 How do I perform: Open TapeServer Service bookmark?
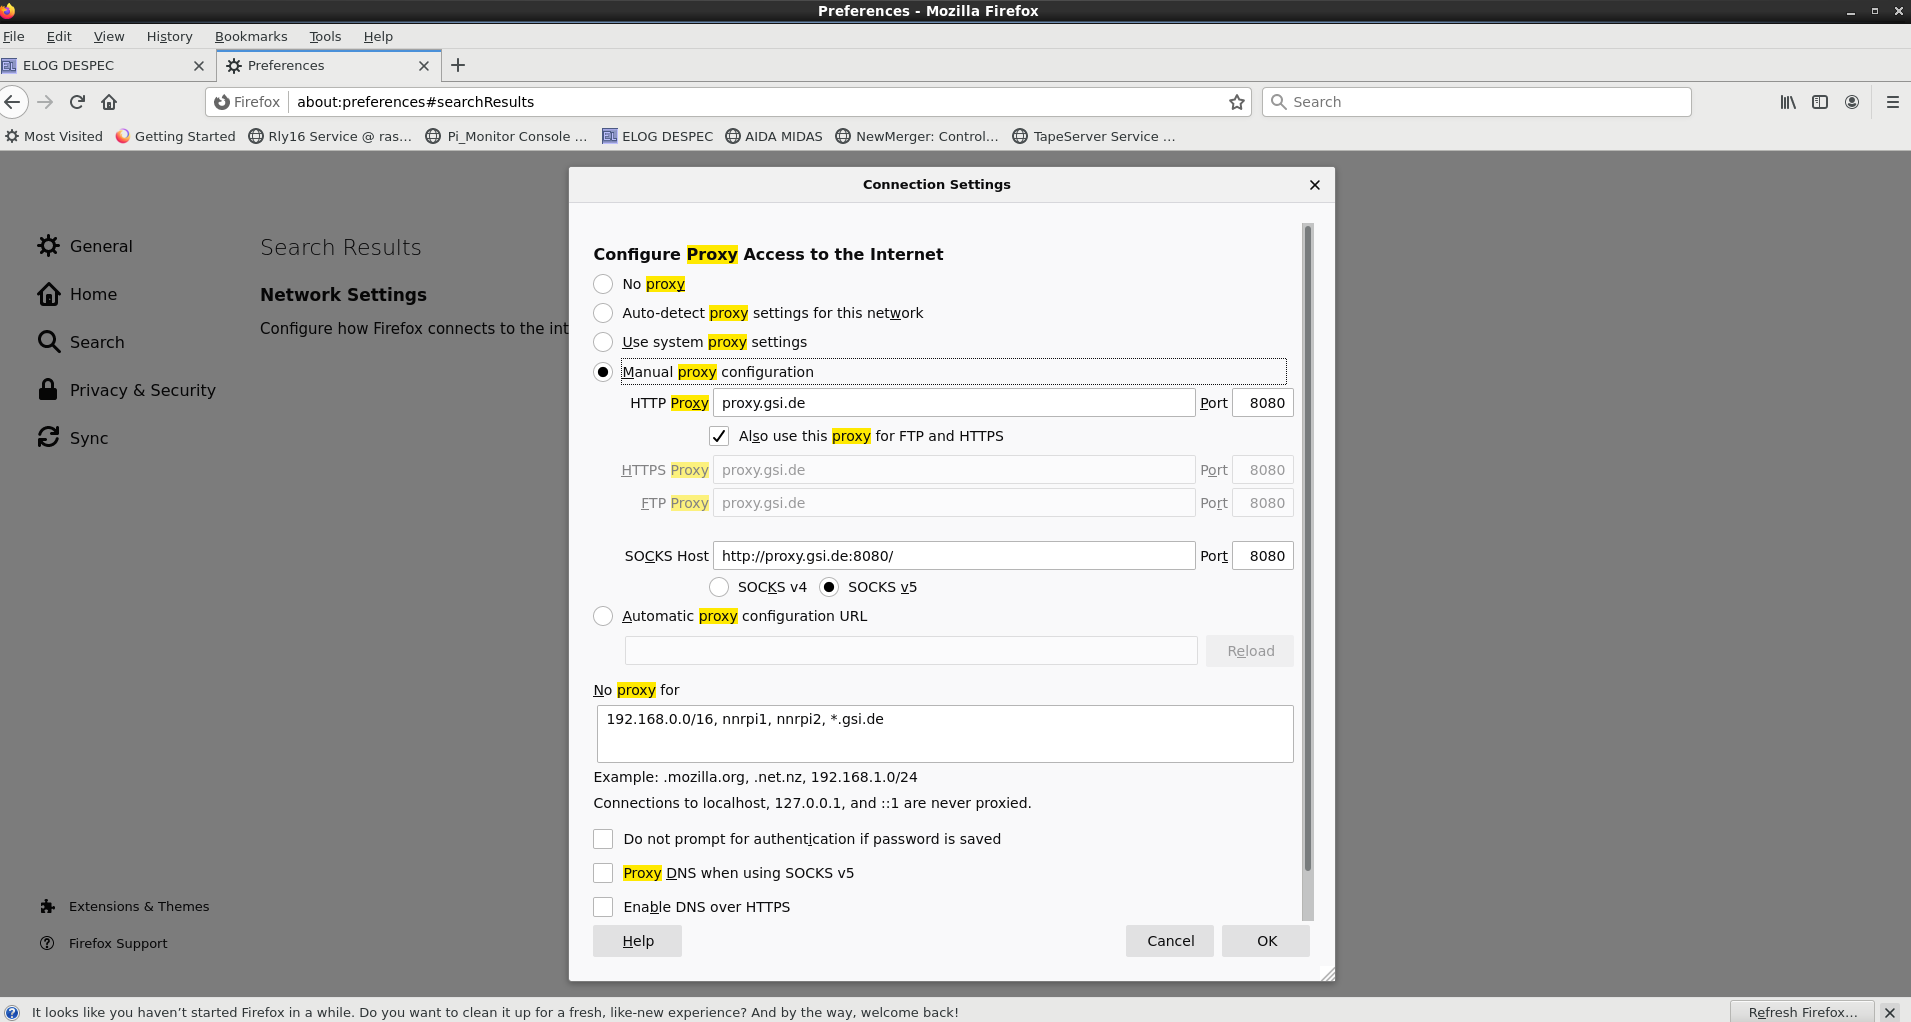click(x=1094, y=137)
